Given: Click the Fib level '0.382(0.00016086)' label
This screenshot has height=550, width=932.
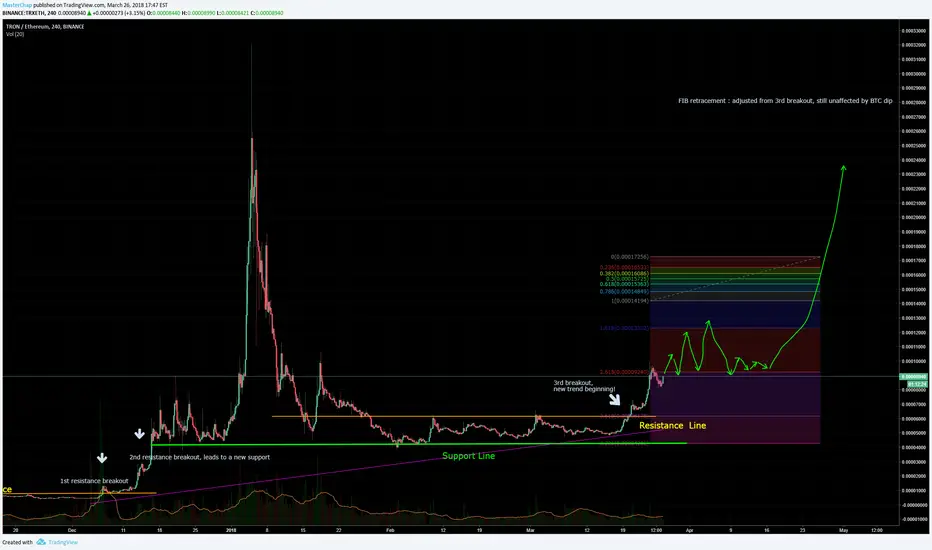Looking at the screenshot, I should [624, 274].
